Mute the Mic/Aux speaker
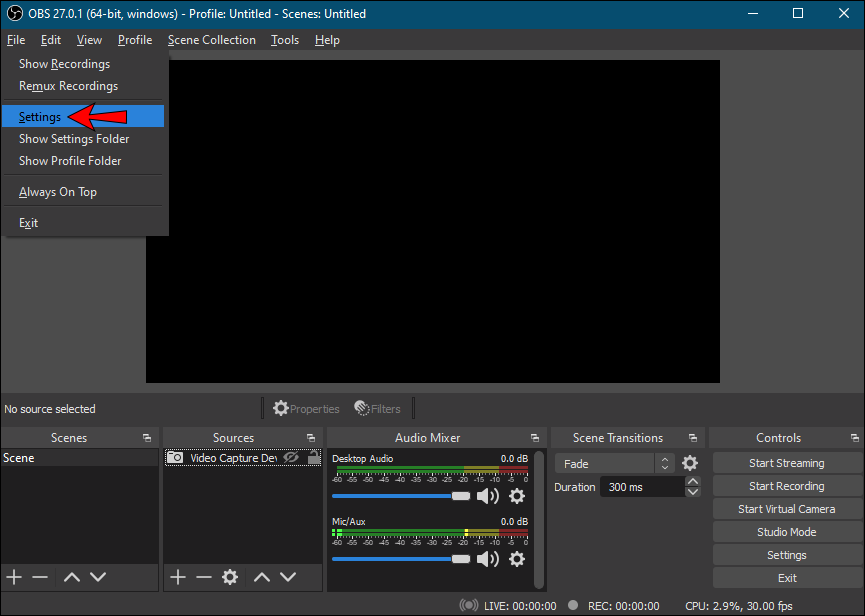 (x=488, y=559)
